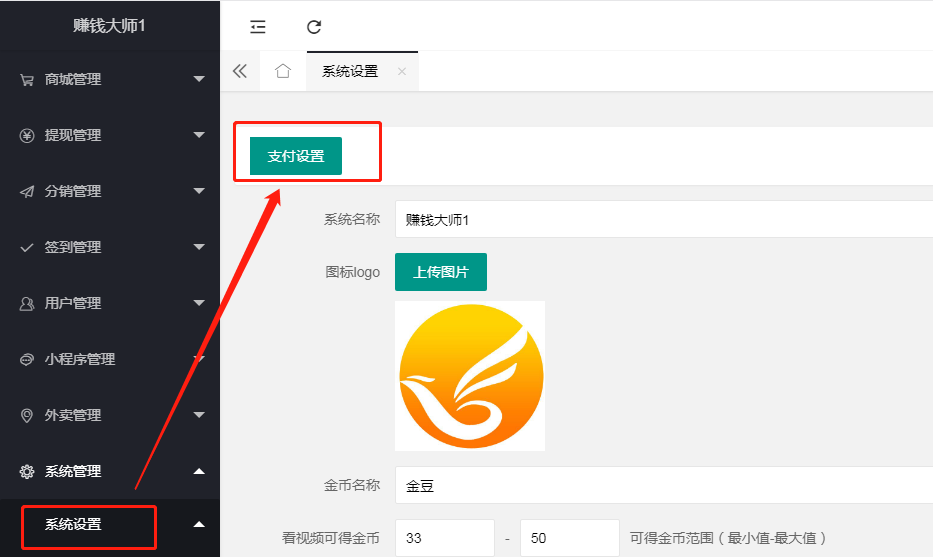
Task: Click the sidebar collapse menu icon
Action: point(258,27)
